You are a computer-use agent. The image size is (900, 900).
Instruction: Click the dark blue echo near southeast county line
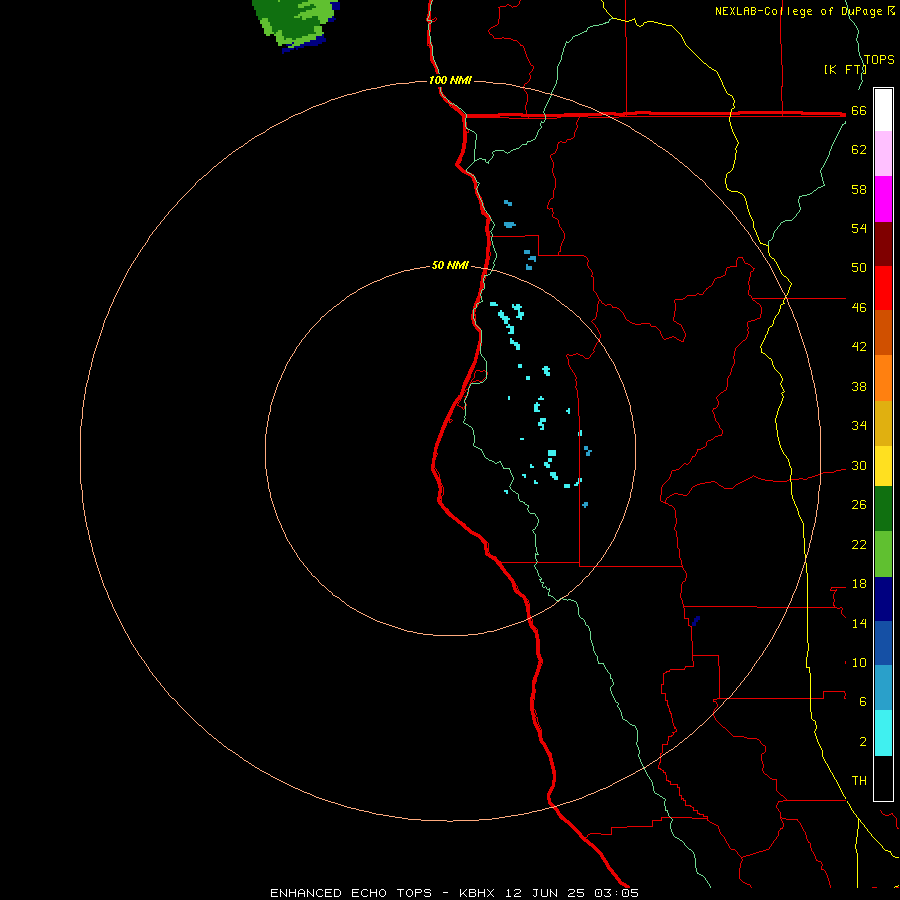coord(696,620)
